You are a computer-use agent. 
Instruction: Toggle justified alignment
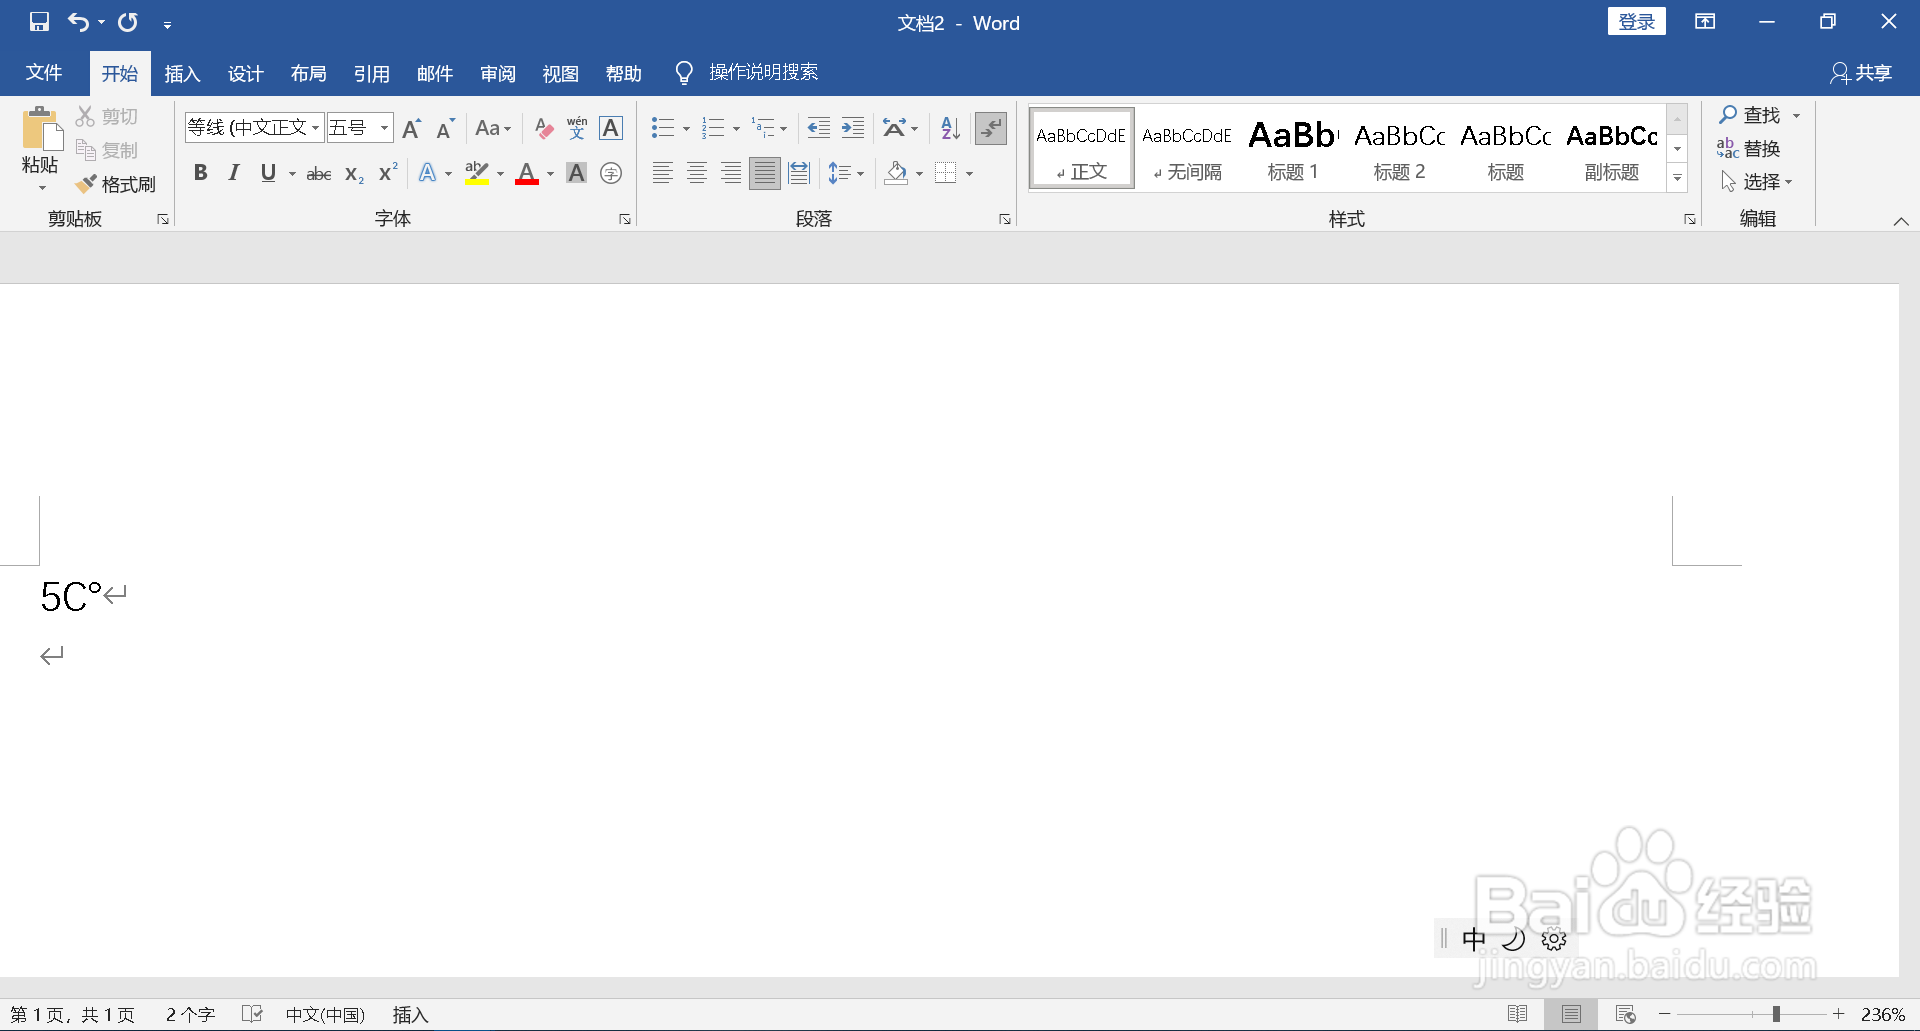[x=765, y=173]
